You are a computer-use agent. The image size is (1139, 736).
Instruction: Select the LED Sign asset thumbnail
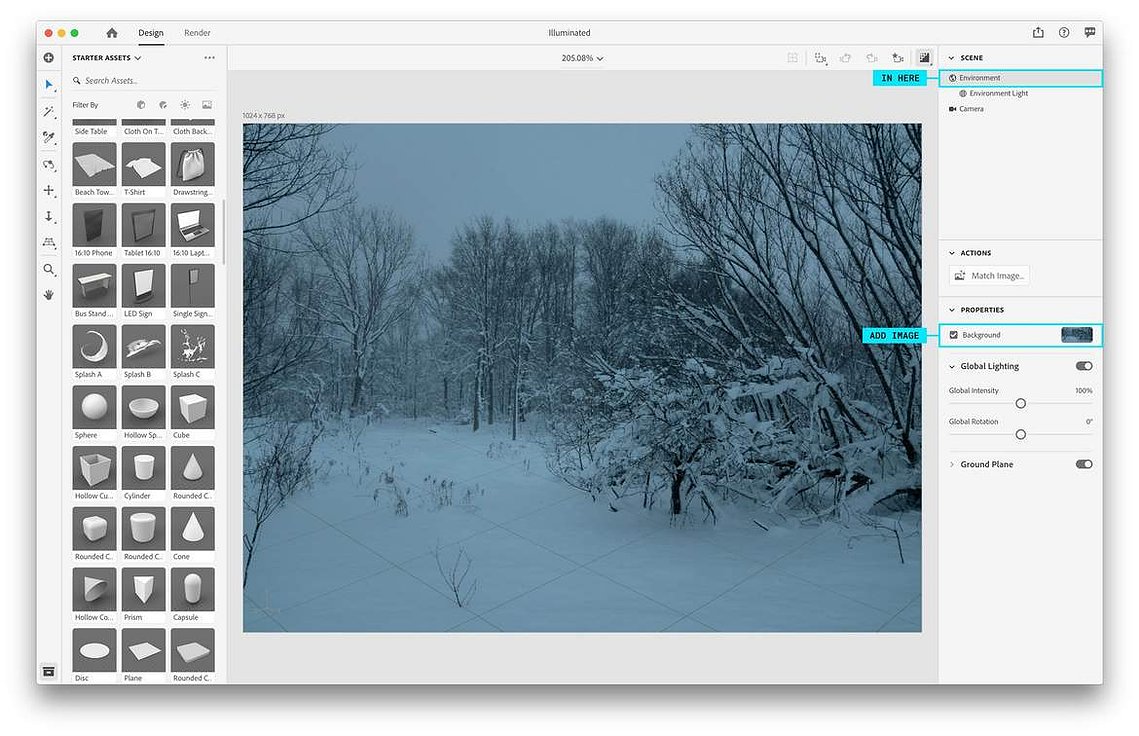click(x=144, y=286)
